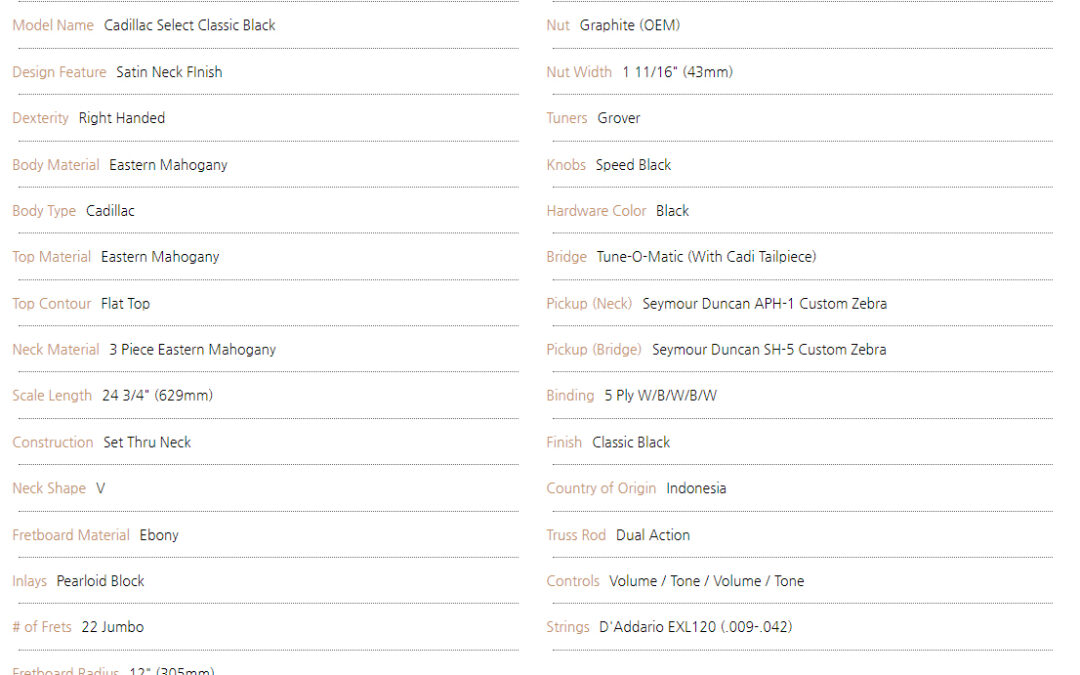This screenshot has height=675, width=1080.
Task: Click the Pearloid Block inlays value
Action: click(101, 581)
